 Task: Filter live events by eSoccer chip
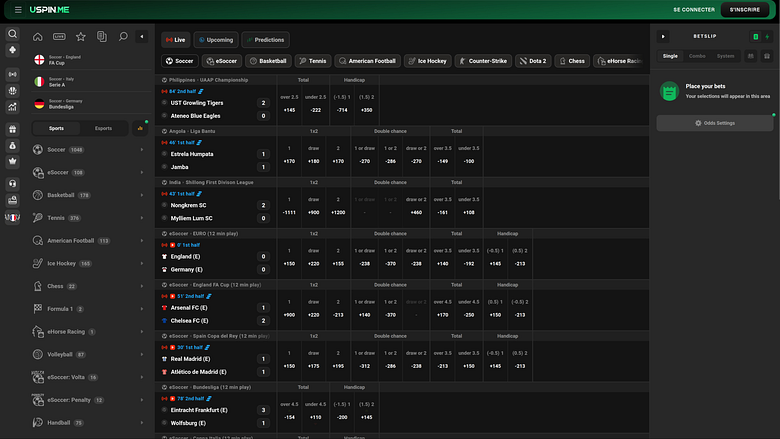221,61
